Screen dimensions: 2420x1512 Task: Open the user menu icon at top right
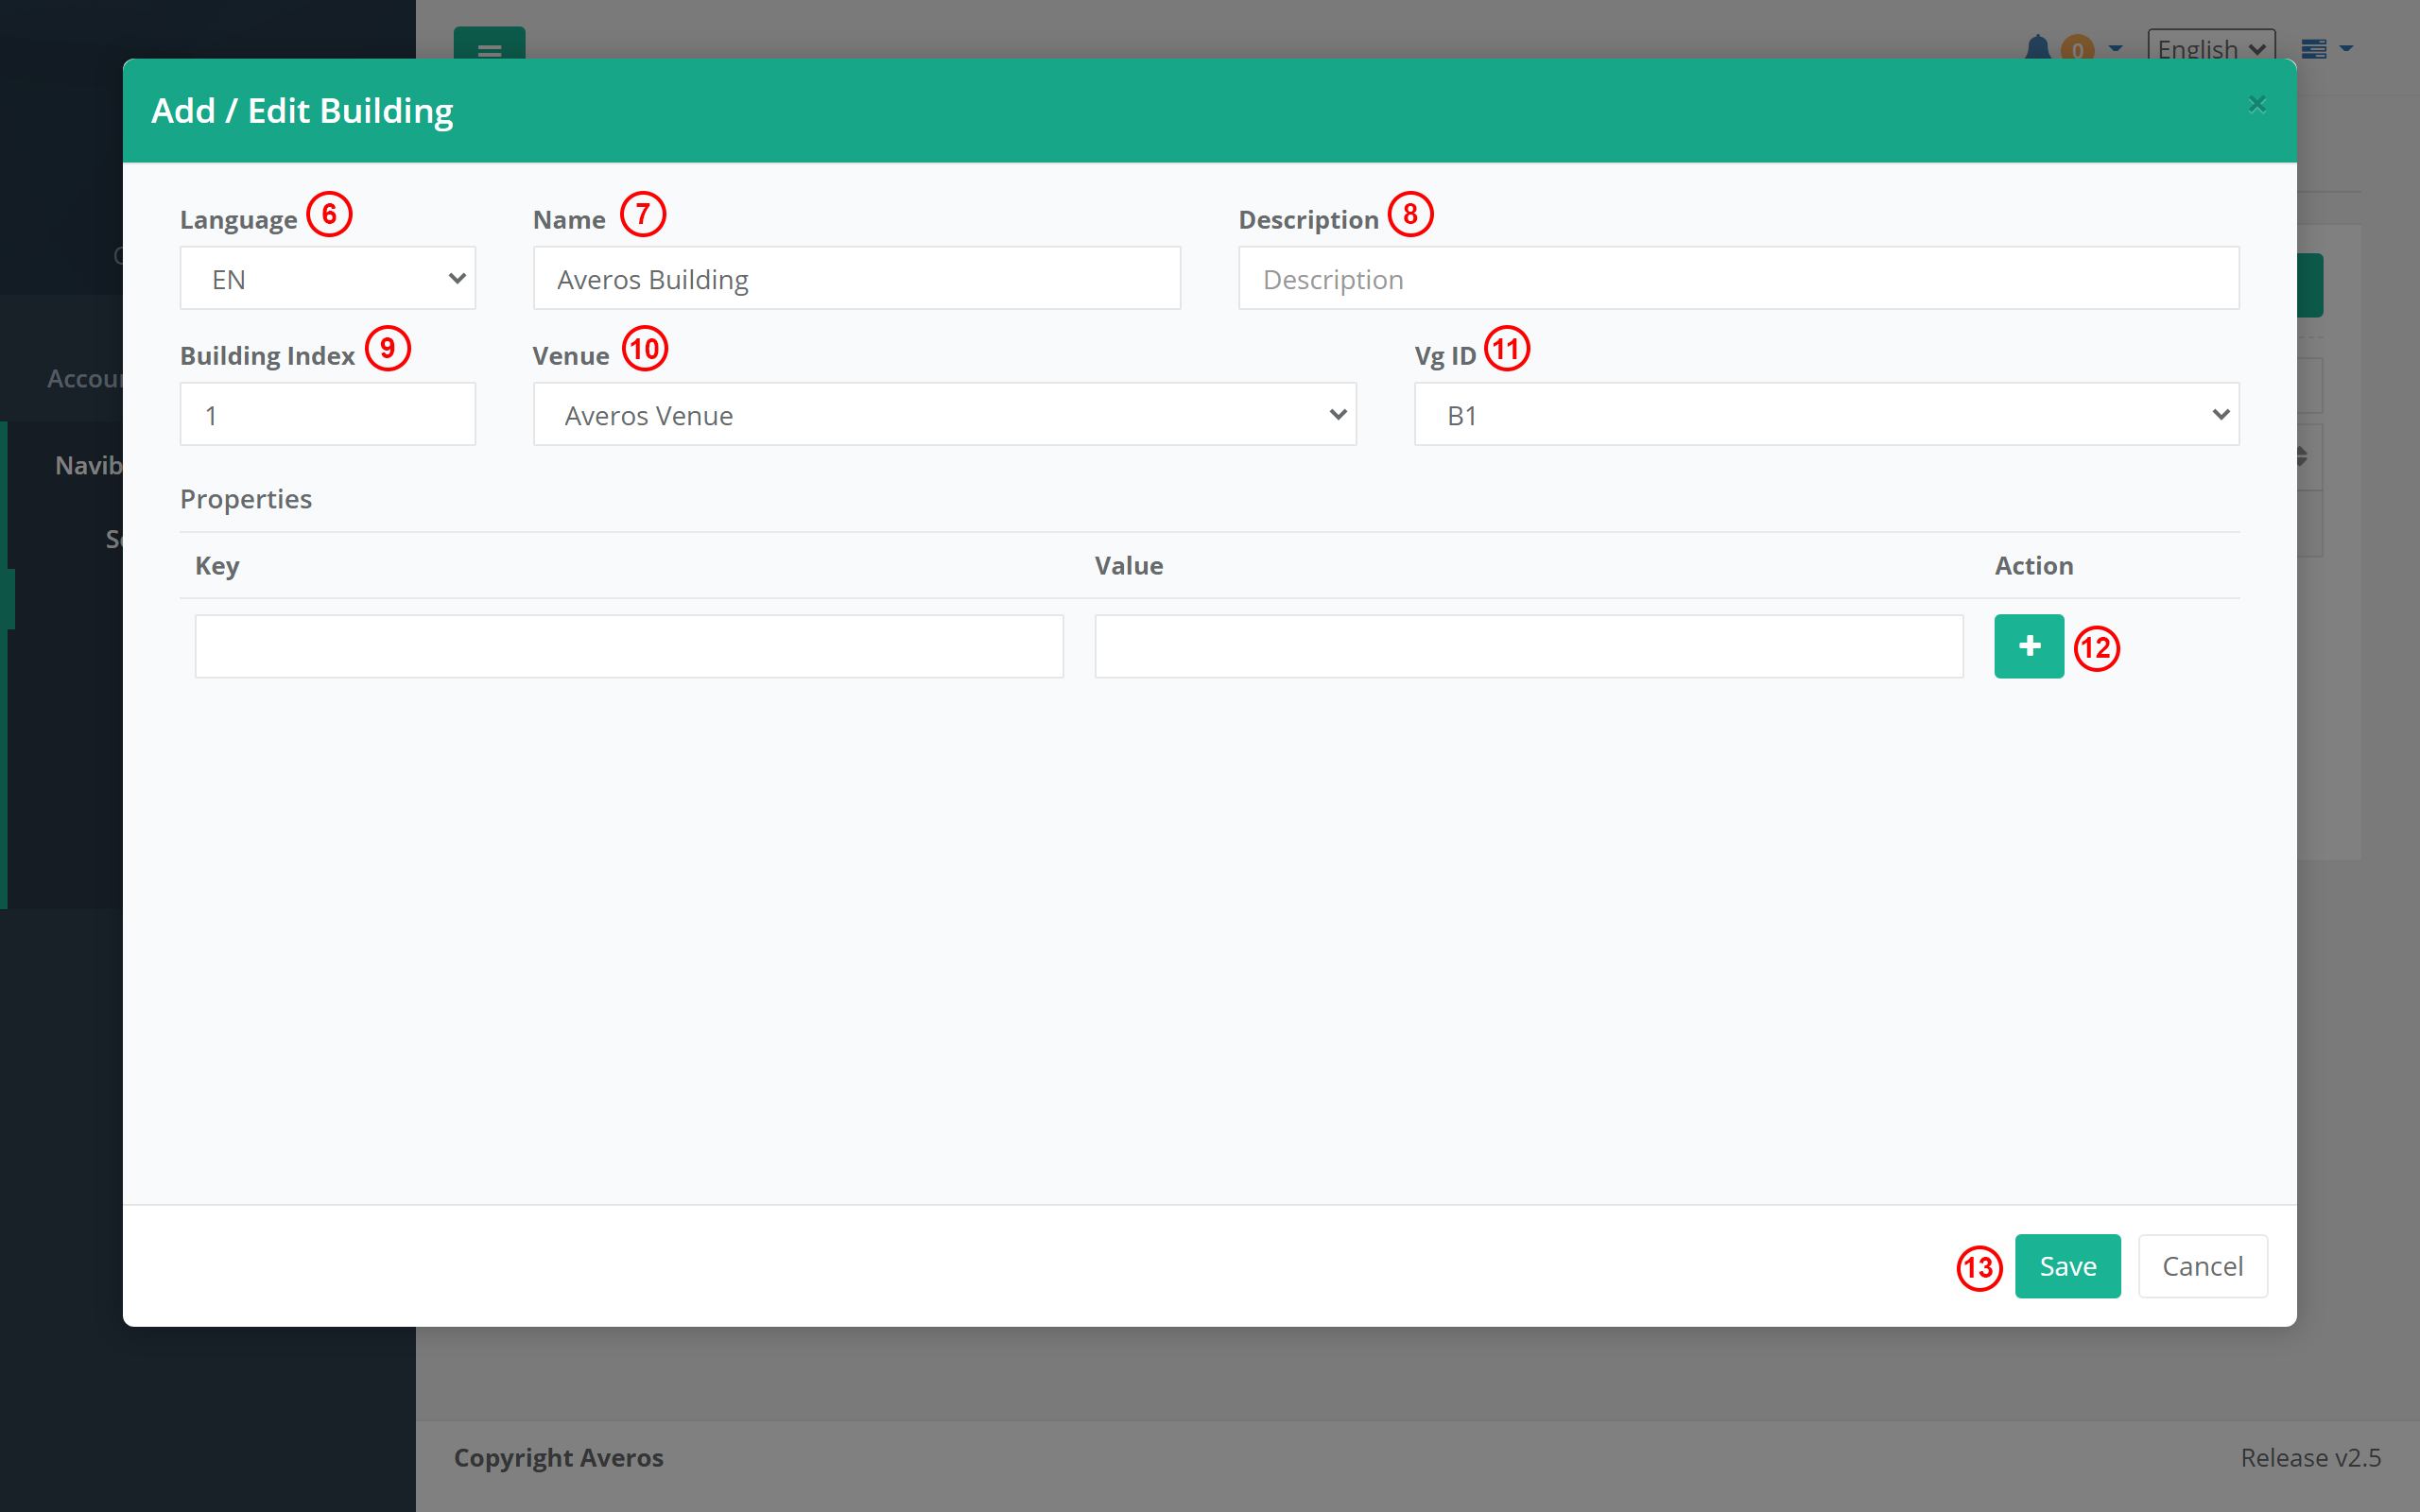pyautogui.click(x=2314, y=48)
